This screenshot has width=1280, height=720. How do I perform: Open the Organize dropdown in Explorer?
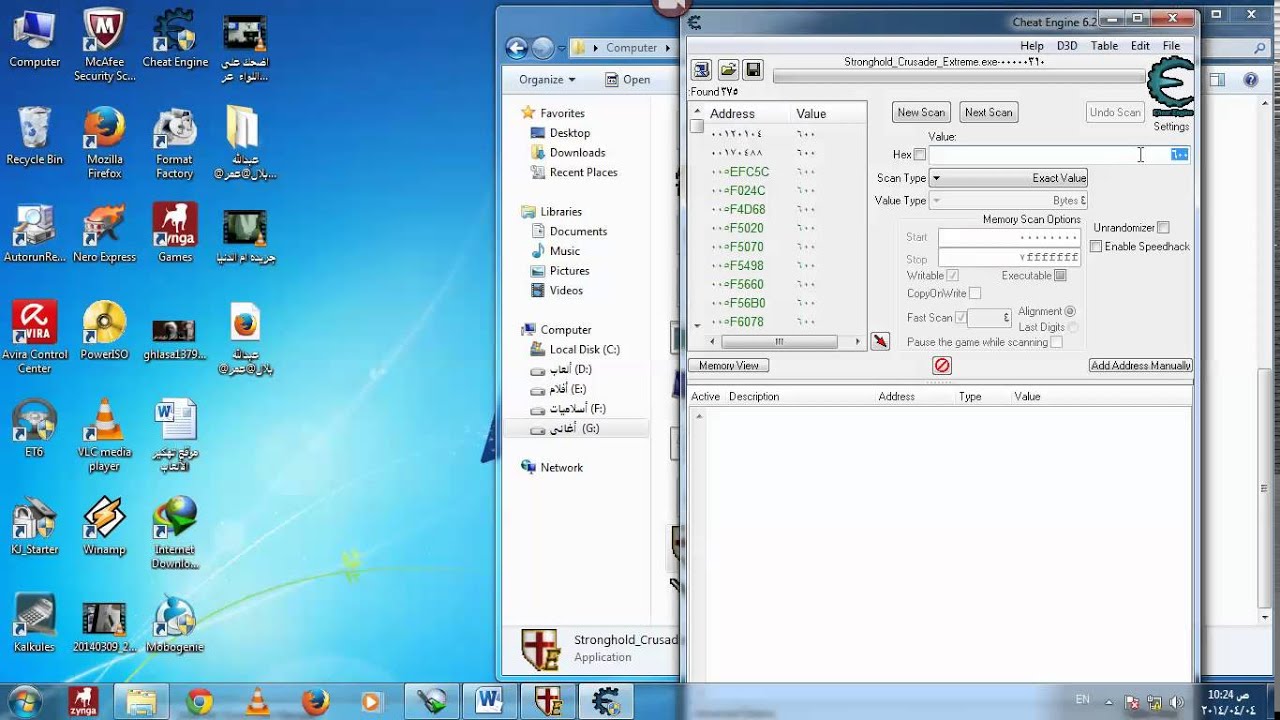547,80
